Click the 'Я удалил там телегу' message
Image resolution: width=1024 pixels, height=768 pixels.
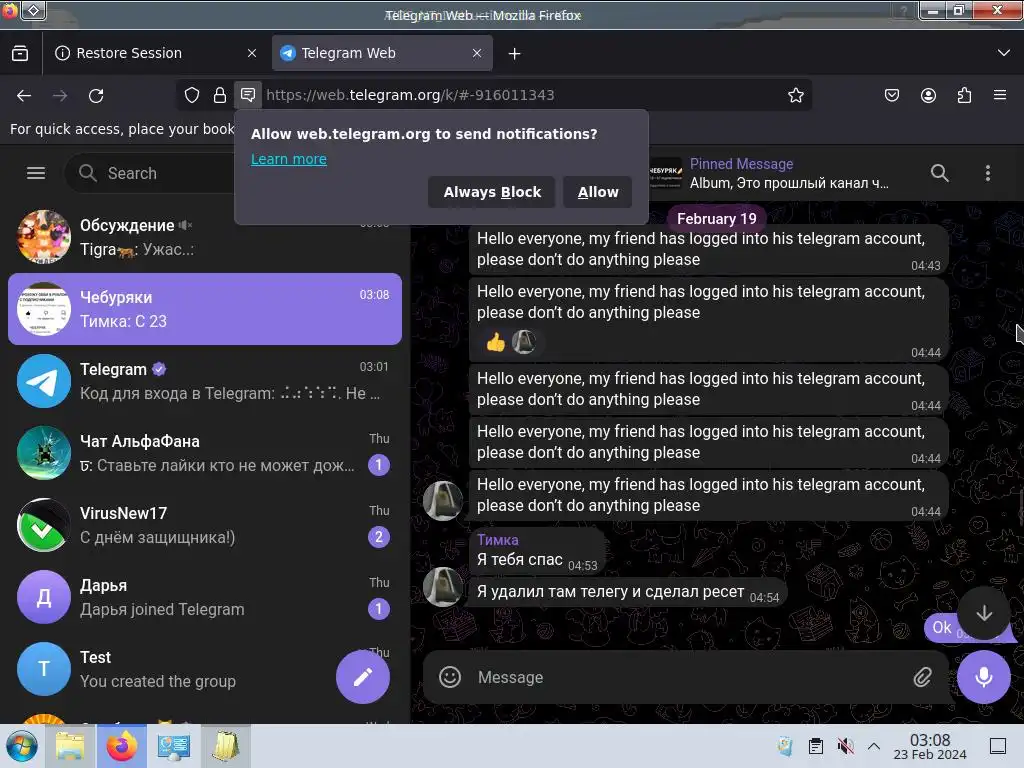coord(628,592)
